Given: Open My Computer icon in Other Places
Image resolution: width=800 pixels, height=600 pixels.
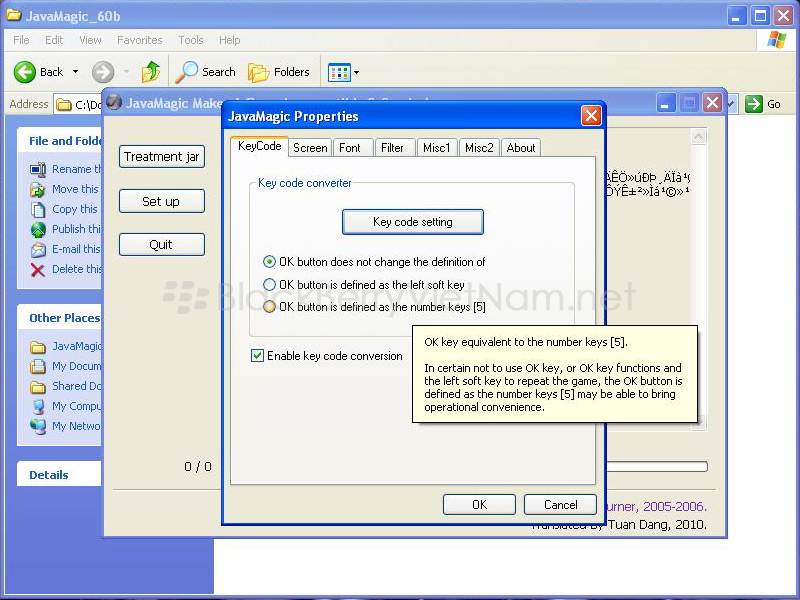Looking at the screenshot, I should [x=38, y=407].
